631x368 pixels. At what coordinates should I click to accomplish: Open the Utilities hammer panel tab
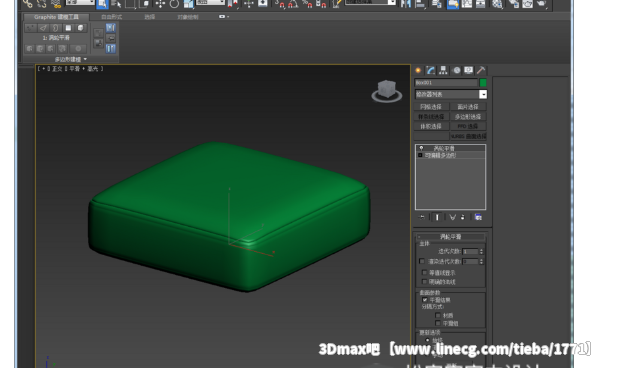pyautogui.click(x=481, y=70)
